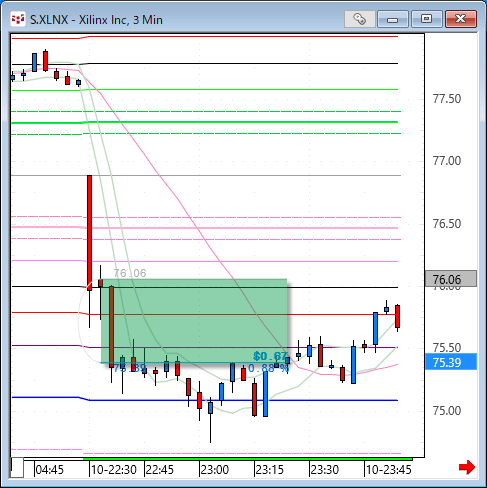The height and width of the screenshot is (488, 487).
Task: Minimize the Xilinx chart window
Action: (393, 19)
